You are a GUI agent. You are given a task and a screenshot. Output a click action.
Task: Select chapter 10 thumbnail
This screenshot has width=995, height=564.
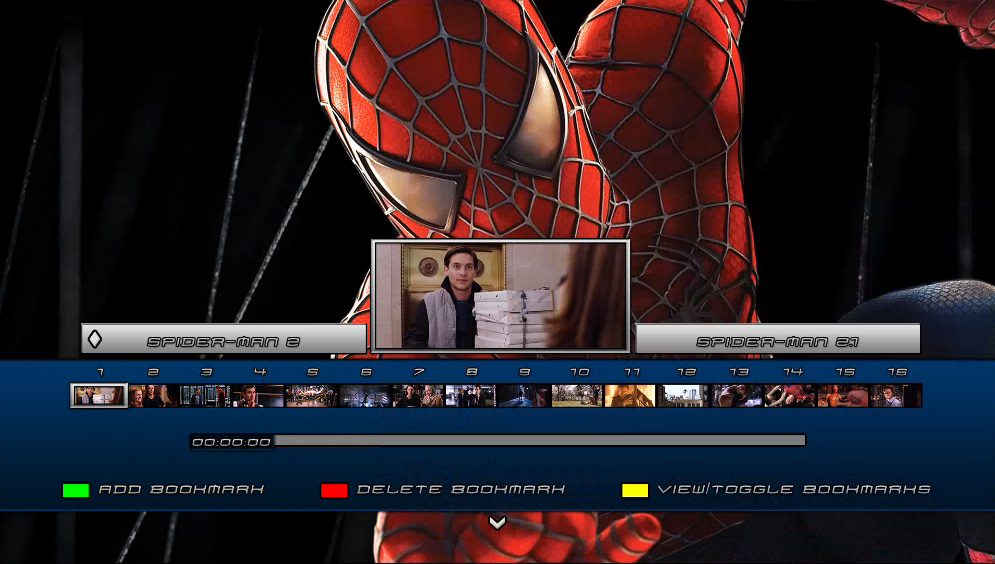(577, 396)
